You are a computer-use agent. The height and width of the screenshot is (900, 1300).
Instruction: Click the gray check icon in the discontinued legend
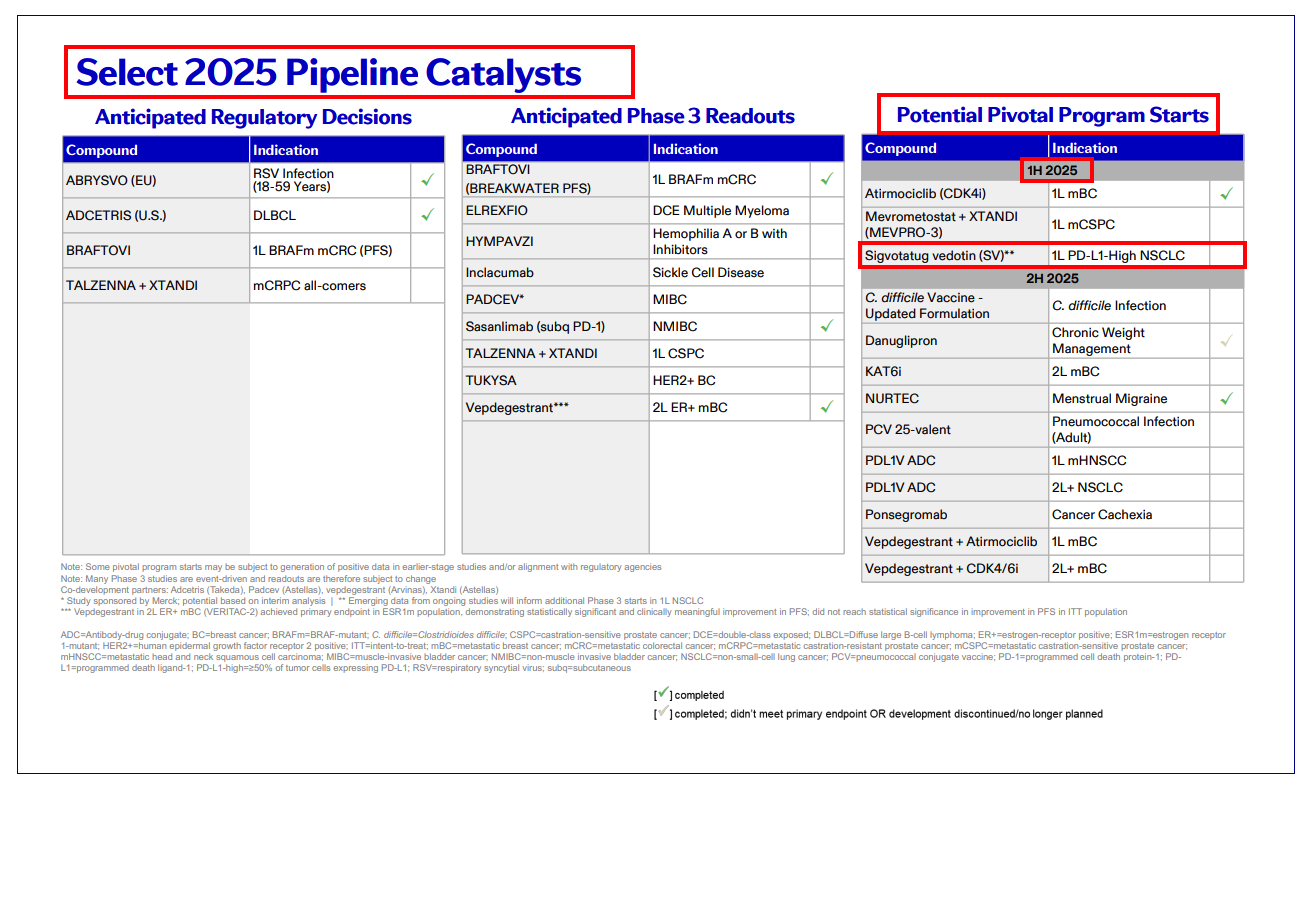(662, 712)
